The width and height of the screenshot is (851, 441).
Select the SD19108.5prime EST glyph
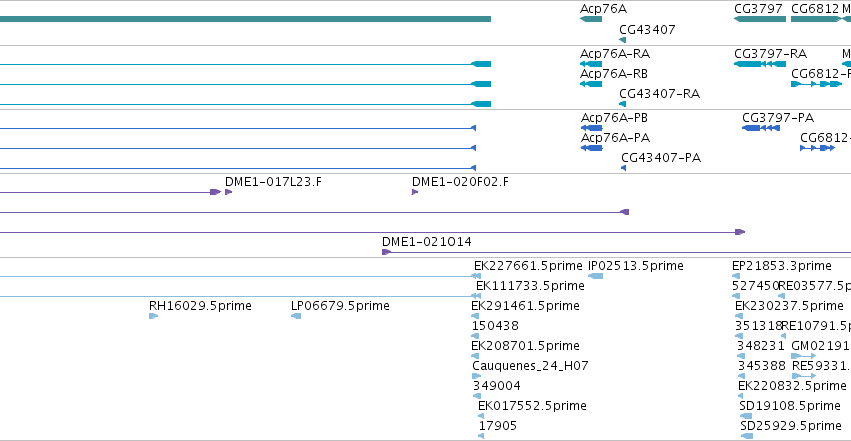coord(746,416)
